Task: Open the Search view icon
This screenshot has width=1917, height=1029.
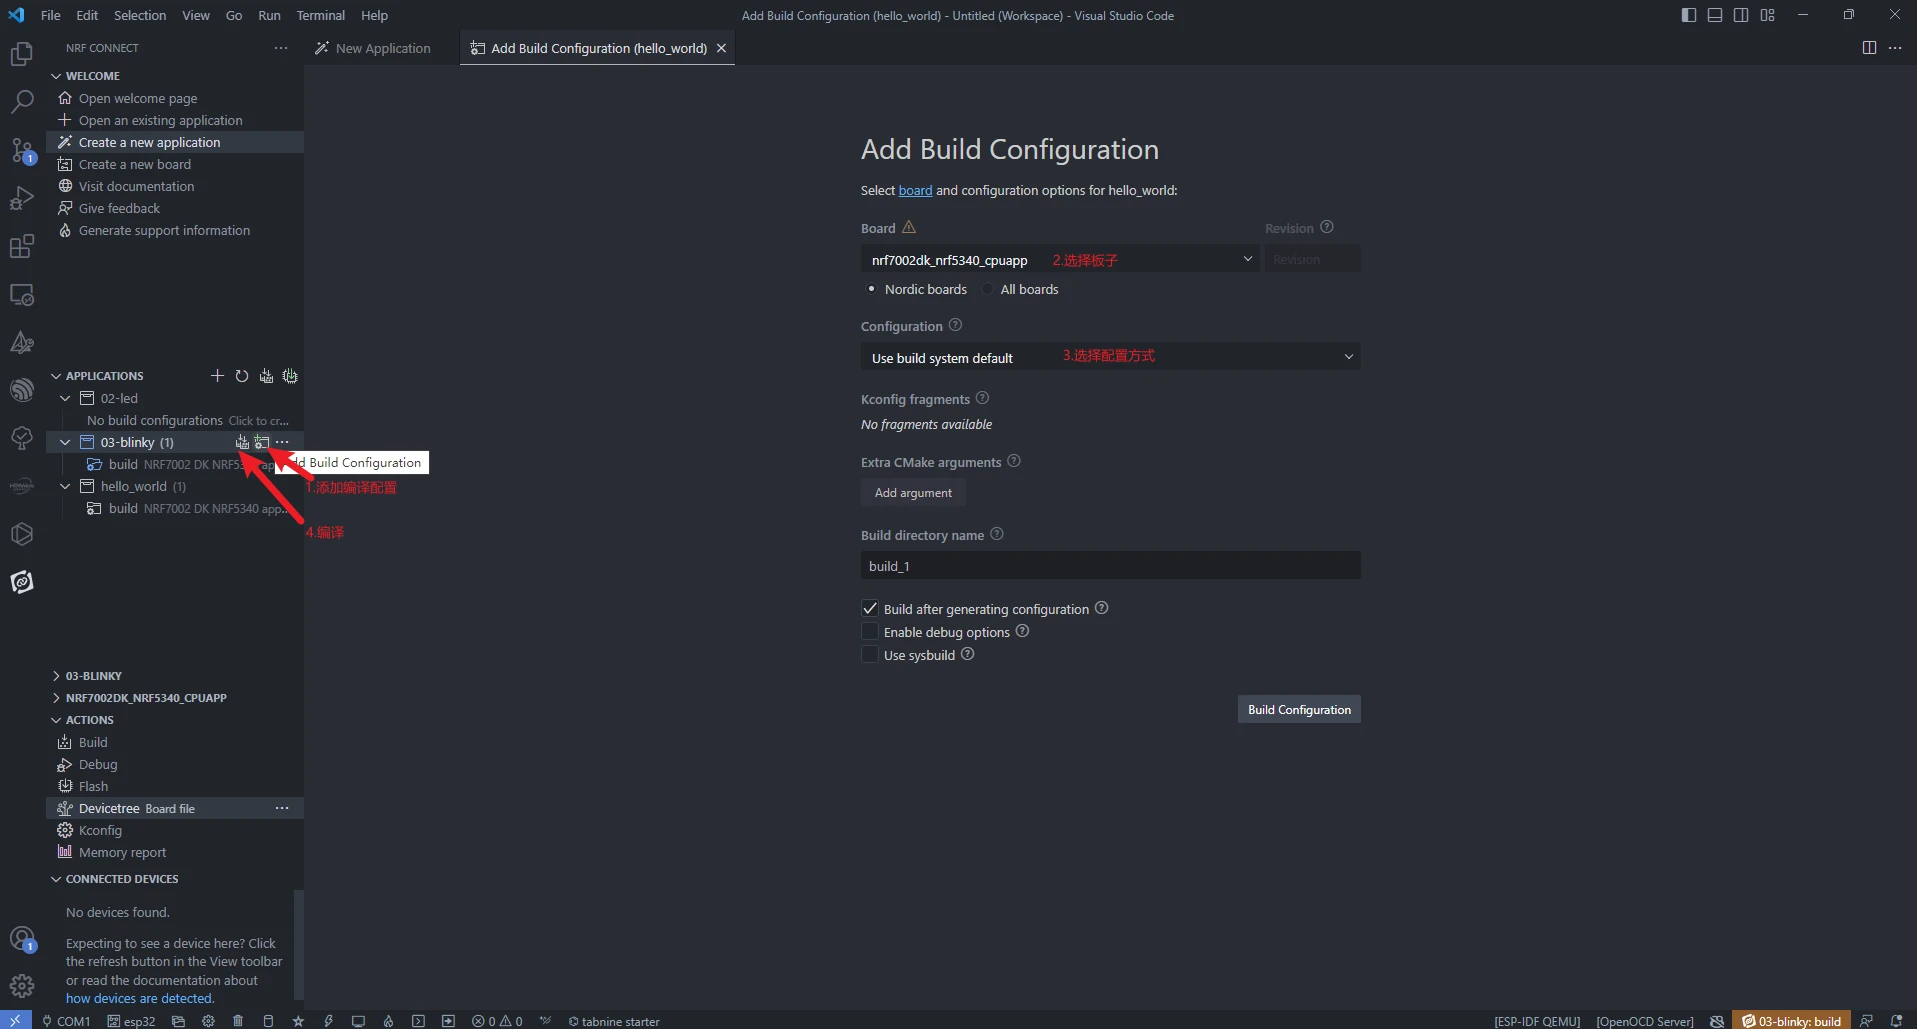Action: click(x=22, y=102)
